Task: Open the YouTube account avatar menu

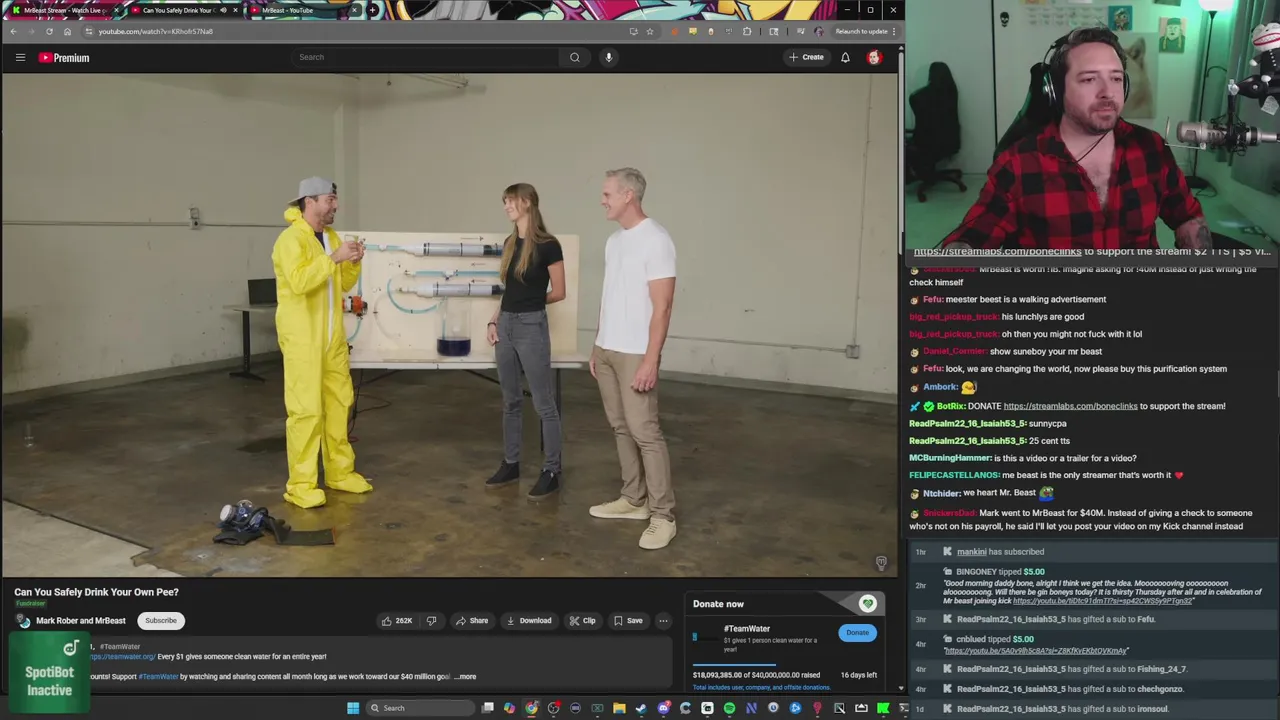Action: click(x=874, y=57)
